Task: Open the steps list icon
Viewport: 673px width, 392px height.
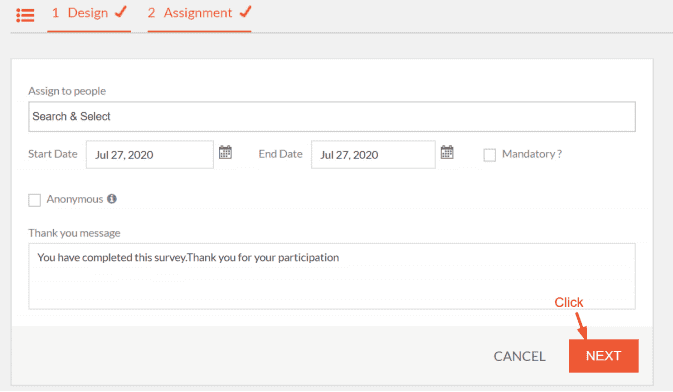Action: coord(25,15)
